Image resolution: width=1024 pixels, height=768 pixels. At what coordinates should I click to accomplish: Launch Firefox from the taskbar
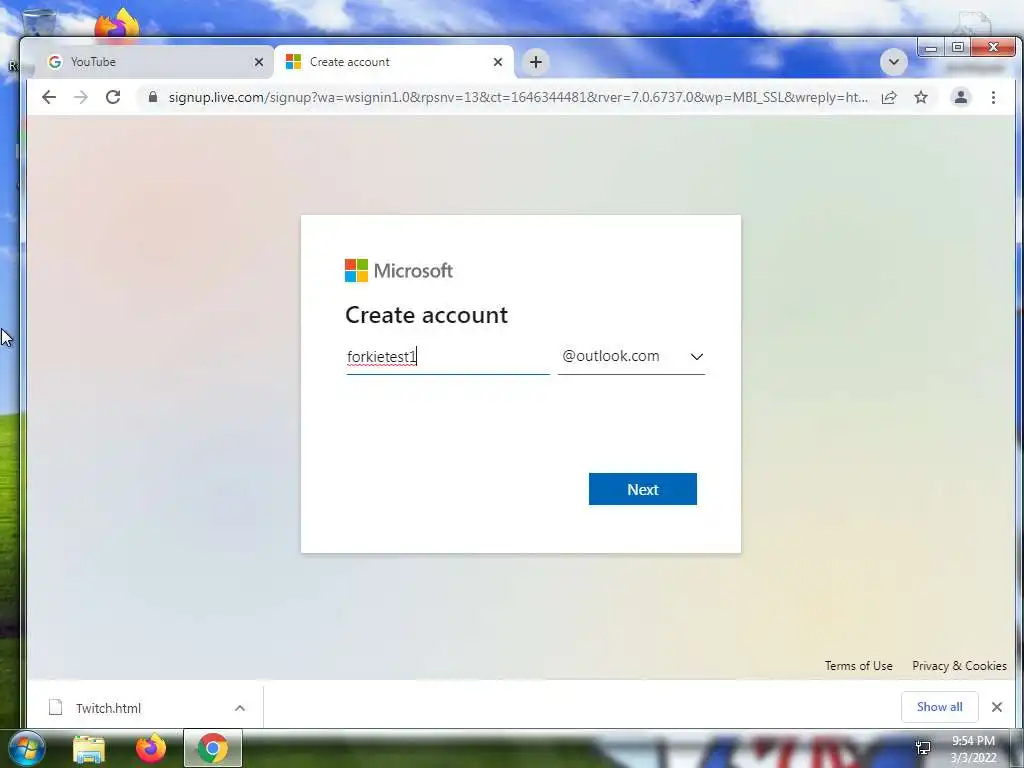(x=151, y=748)
